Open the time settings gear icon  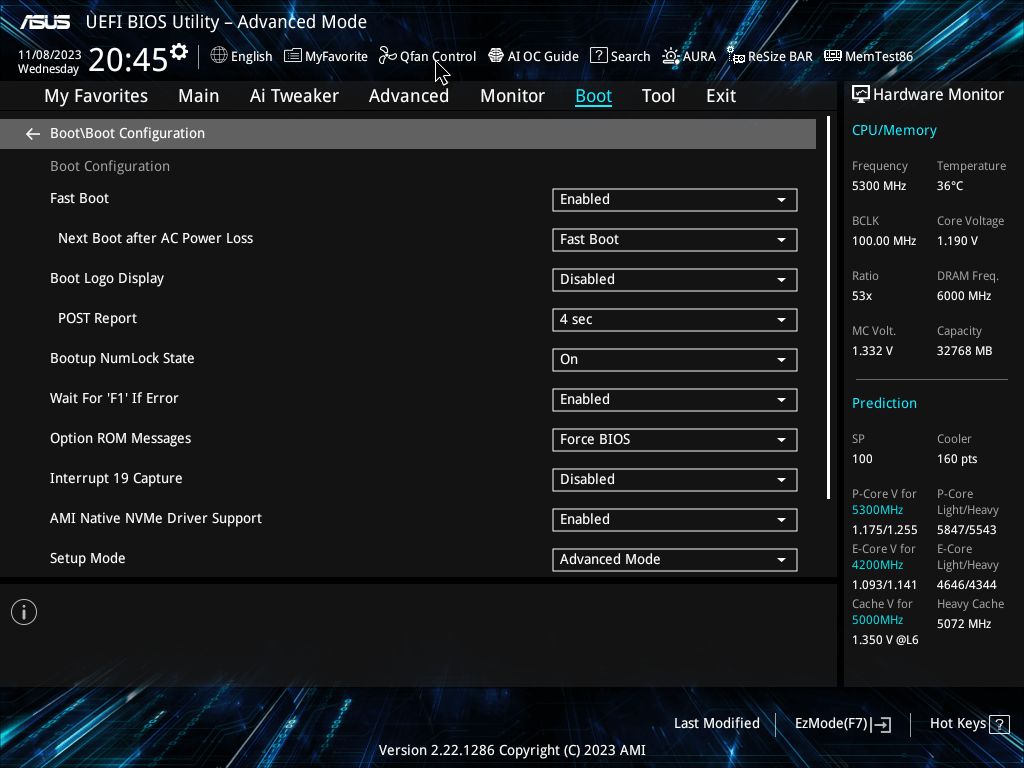coord(179,51)
